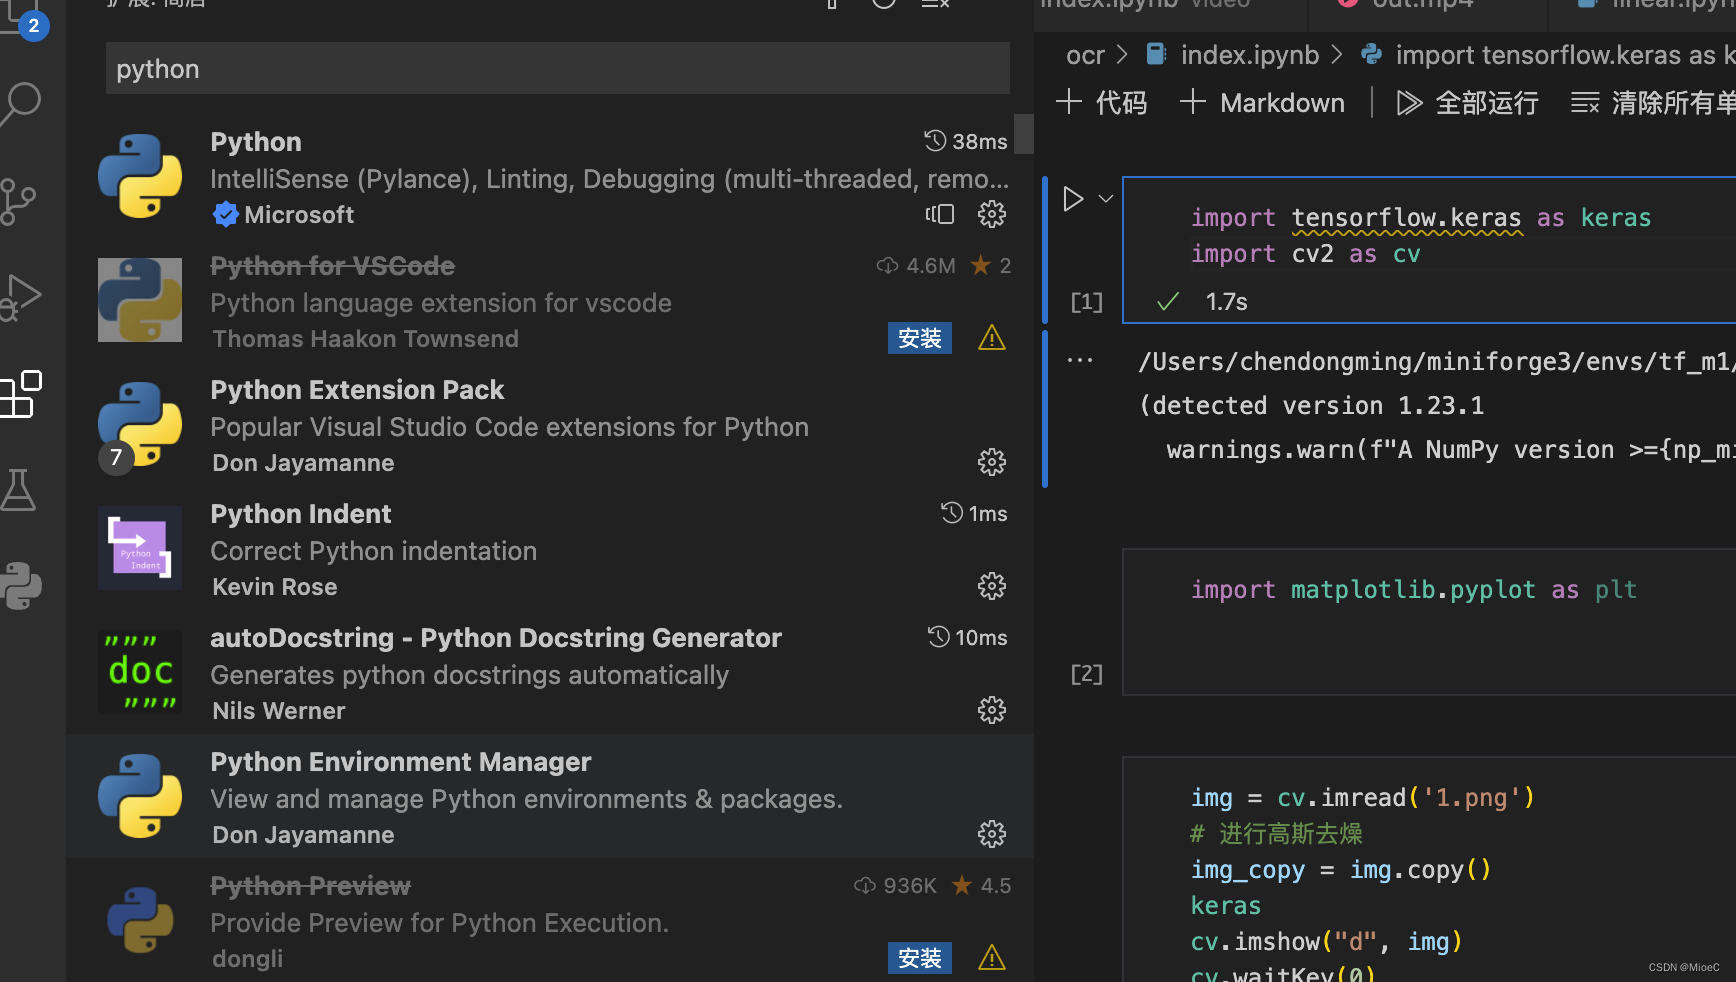Open the Source Control view

click(19, 201)
